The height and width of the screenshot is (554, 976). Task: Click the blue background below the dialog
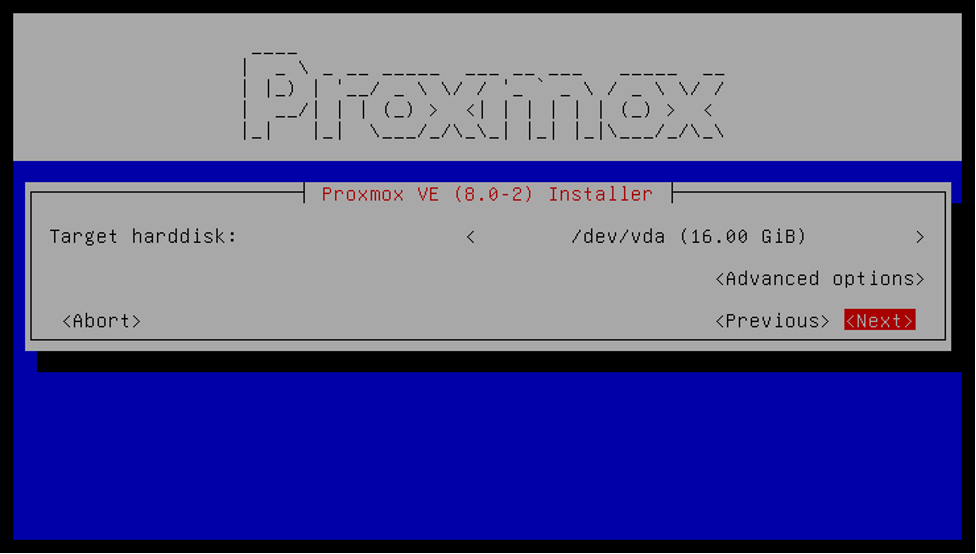pos(487,454)
